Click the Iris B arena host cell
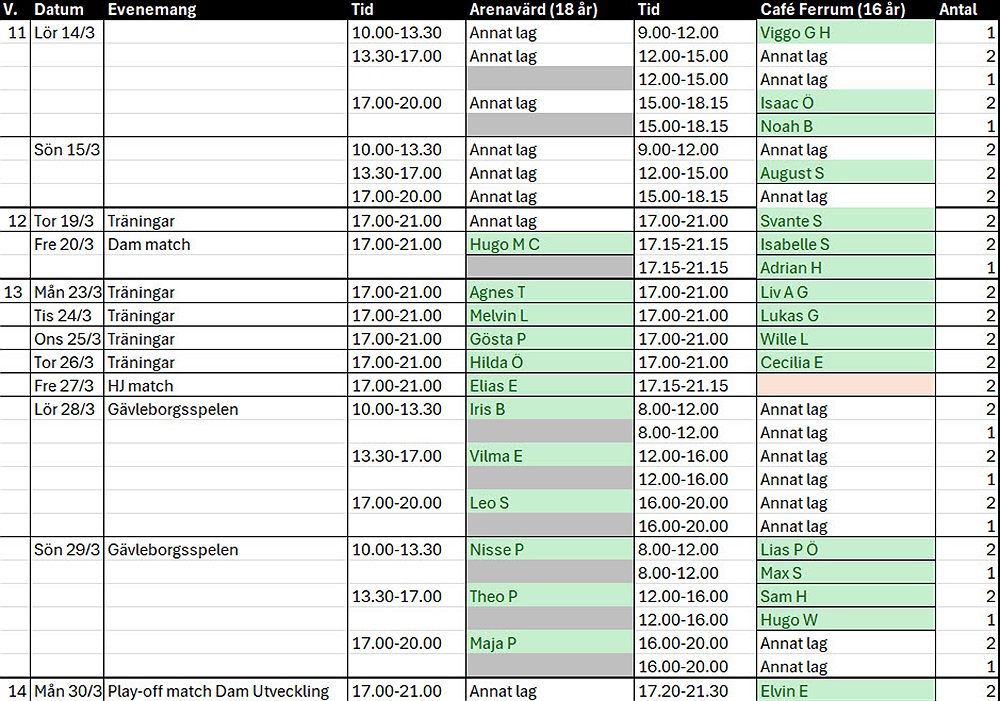Screen dimensions: 1000x701 [549, 409]
